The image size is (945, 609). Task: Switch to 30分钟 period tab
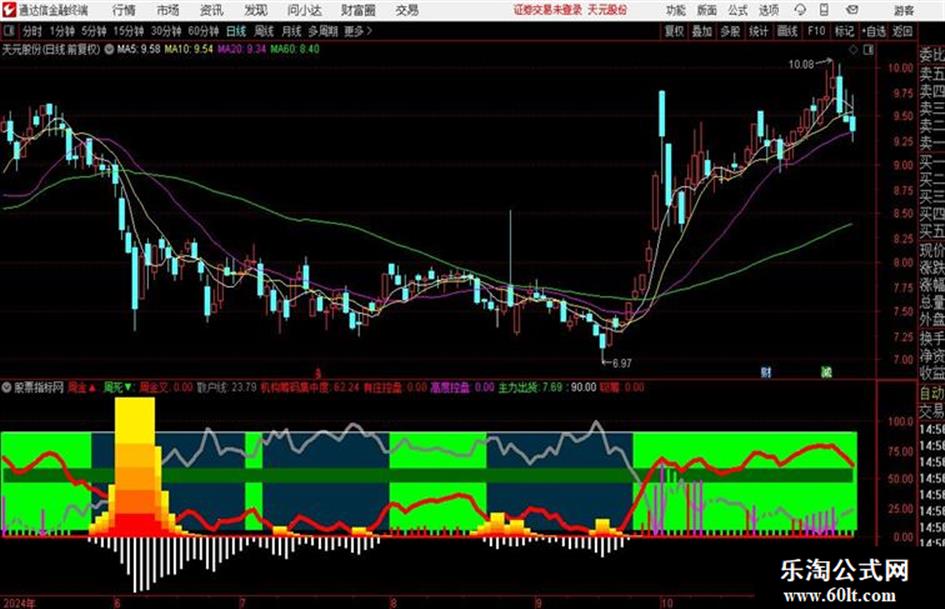[166, 31]
